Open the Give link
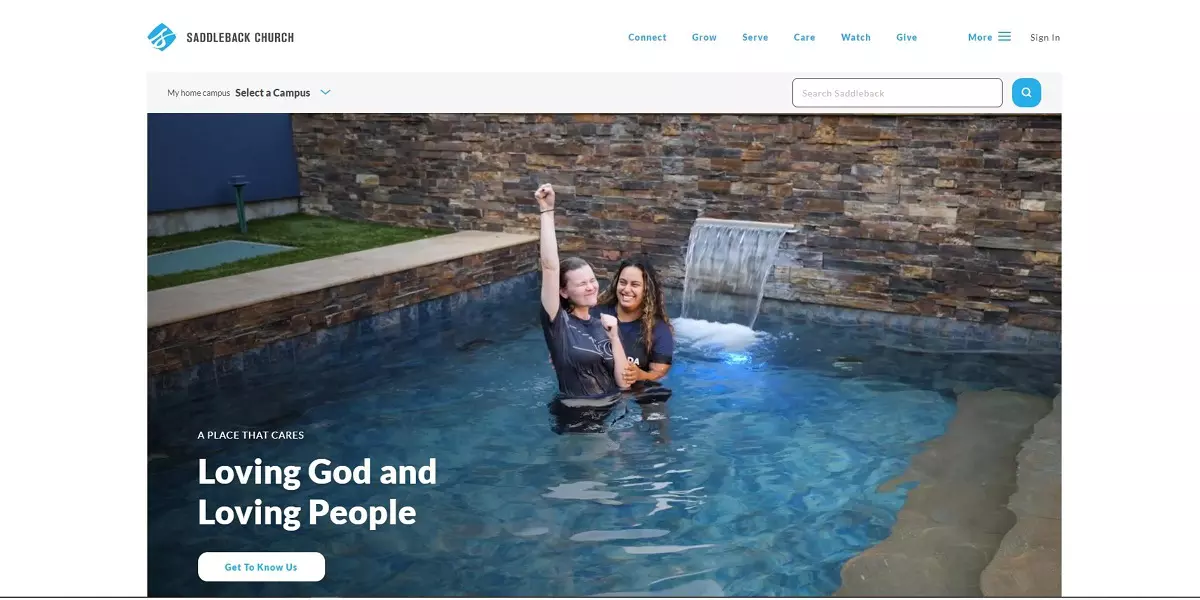 (907, 37)
